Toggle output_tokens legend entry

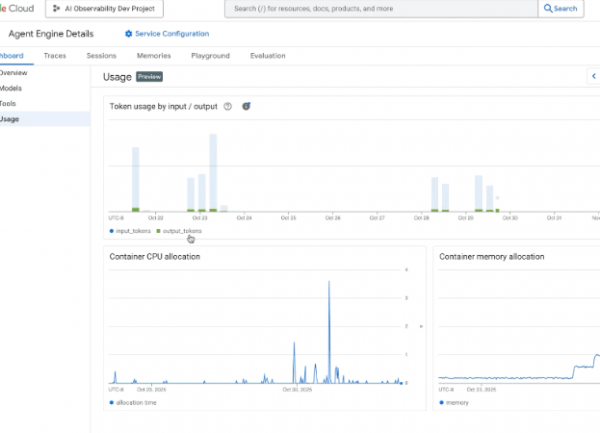(179, 231)
